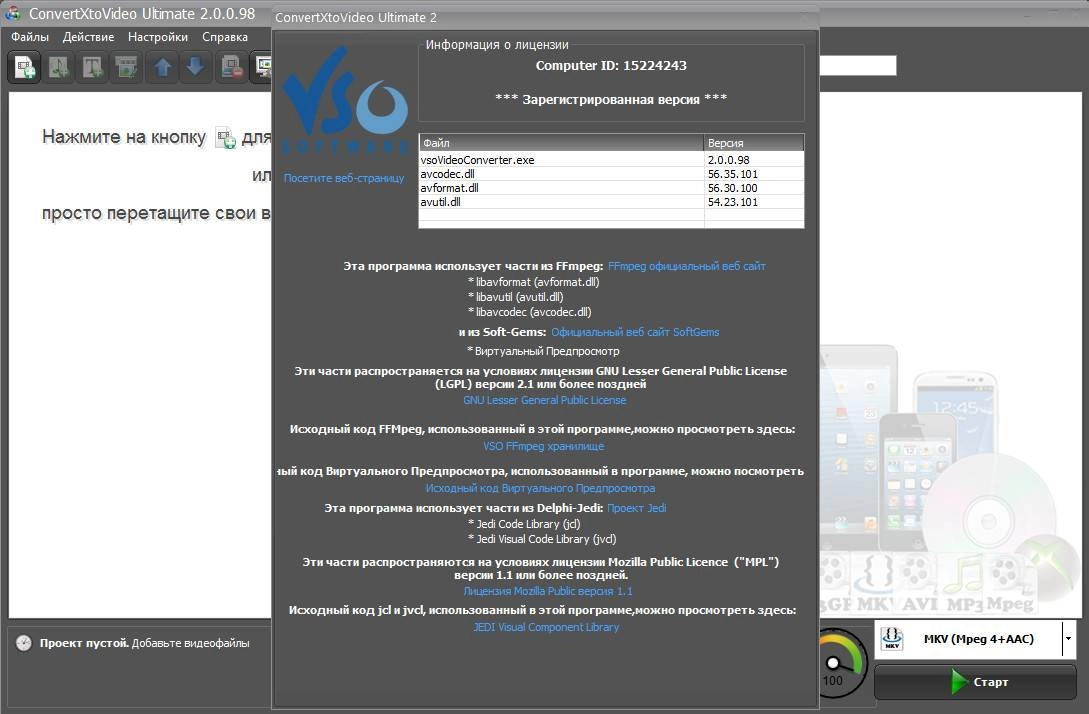Open the output profile dropdown arrow
This screenshot has width=1089, height=714.
1069,638
